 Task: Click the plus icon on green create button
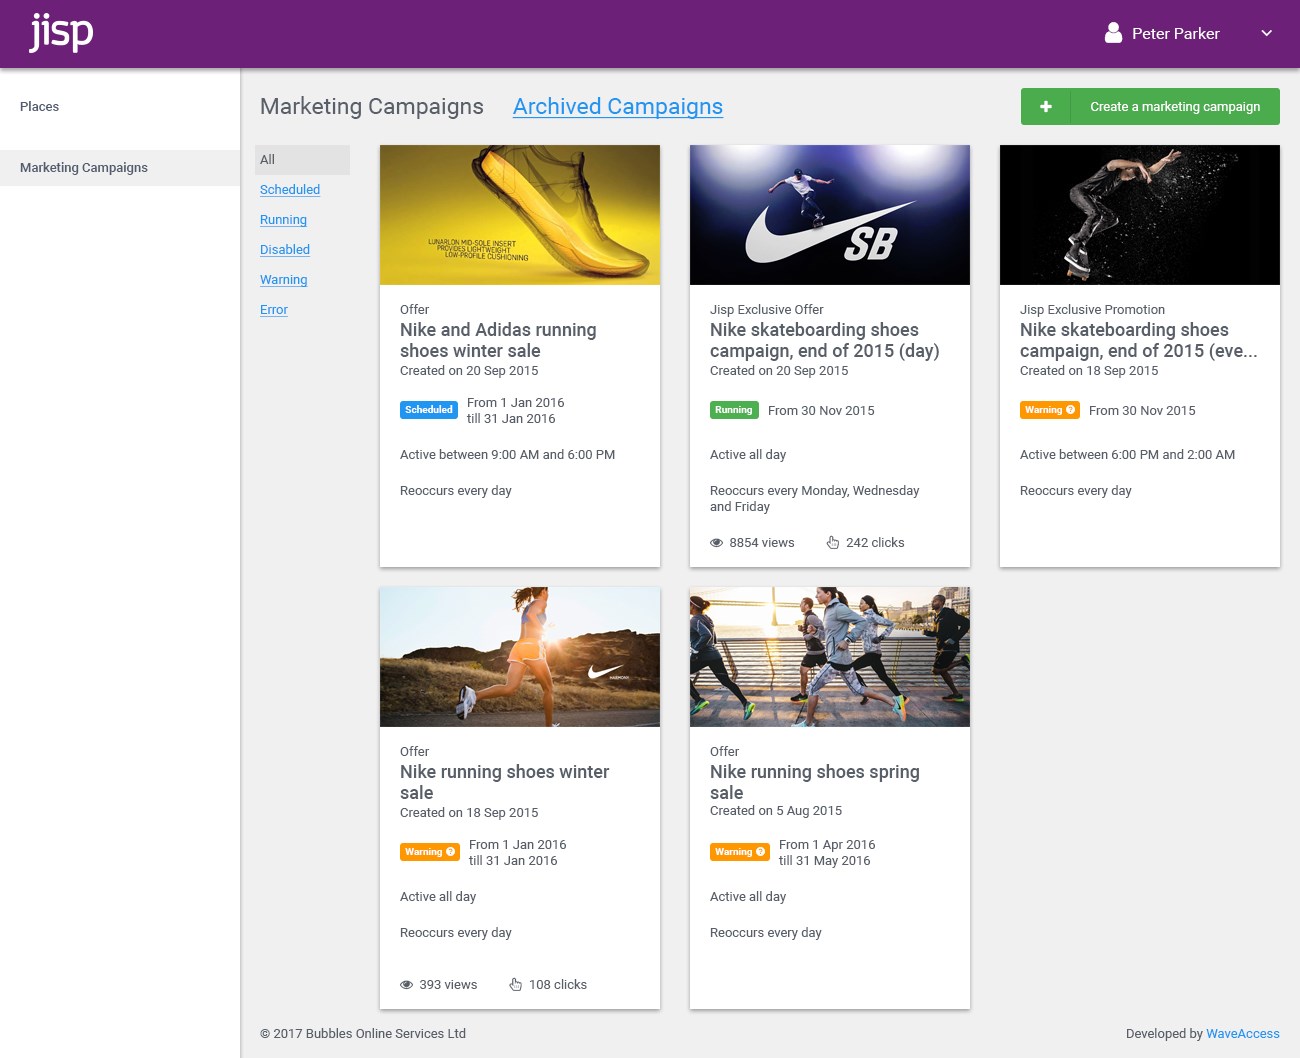pyautogui.click(x=1046, y=107)
